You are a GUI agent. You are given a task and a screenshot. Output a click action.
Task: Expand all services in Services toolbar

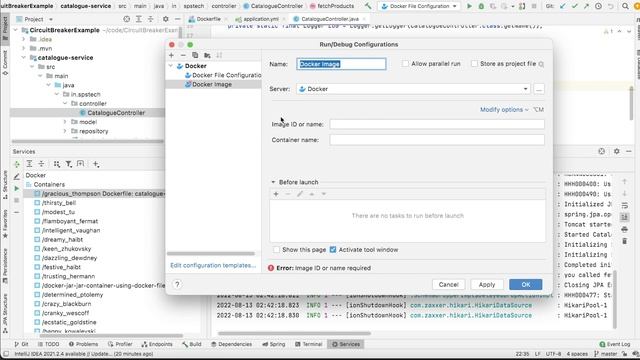(x=29, y=164)
